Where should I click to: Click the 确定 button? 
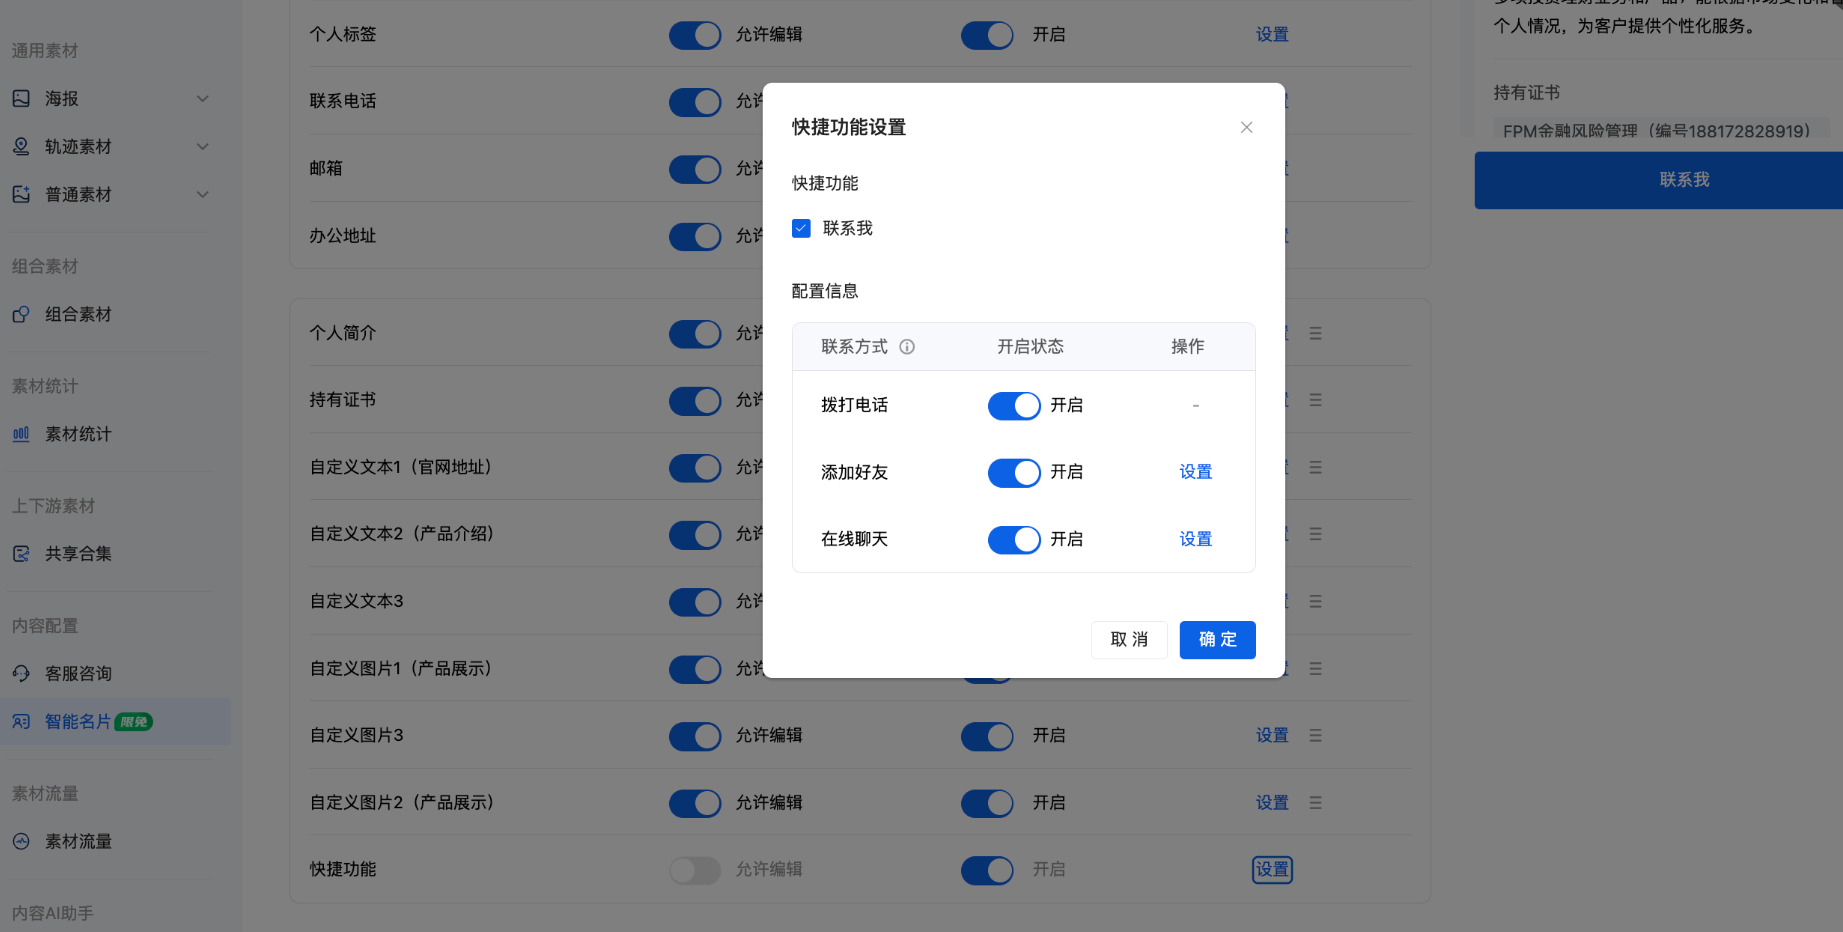[1217, 640]
